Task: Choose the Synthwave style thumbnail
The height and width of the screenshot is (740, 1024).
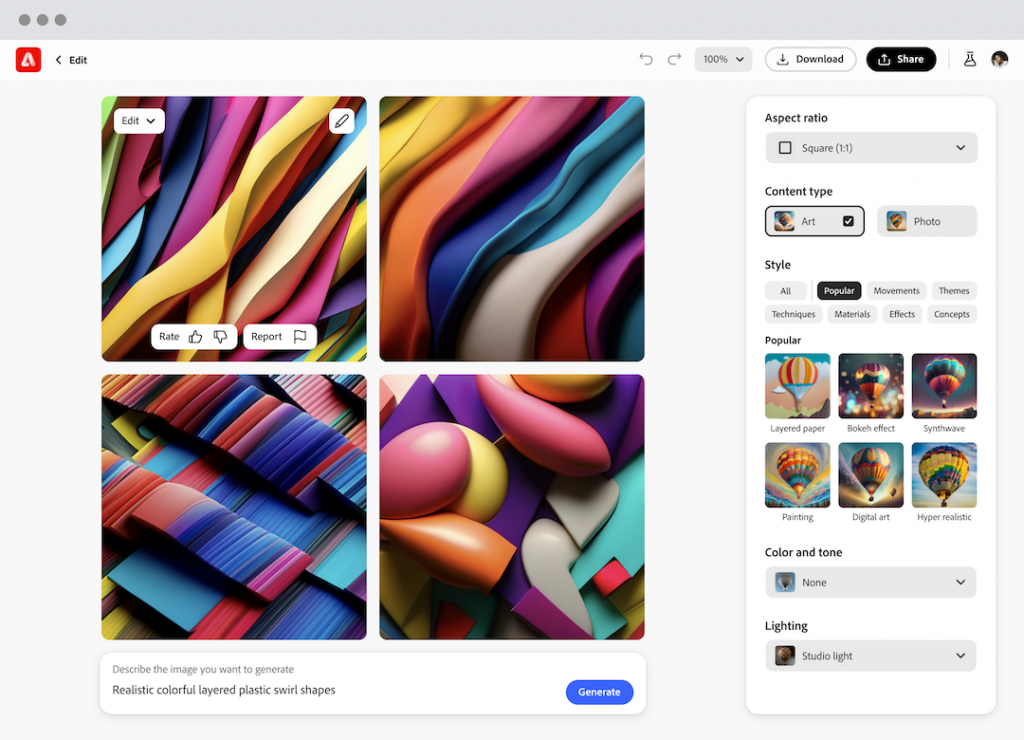Action: tap(944, 386)
